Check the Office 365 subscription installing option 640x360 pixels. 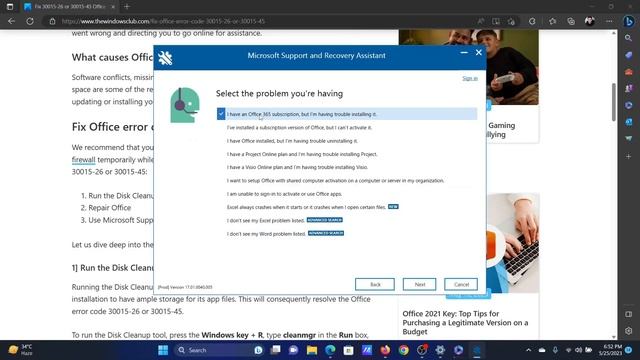(x=347, y=114)
